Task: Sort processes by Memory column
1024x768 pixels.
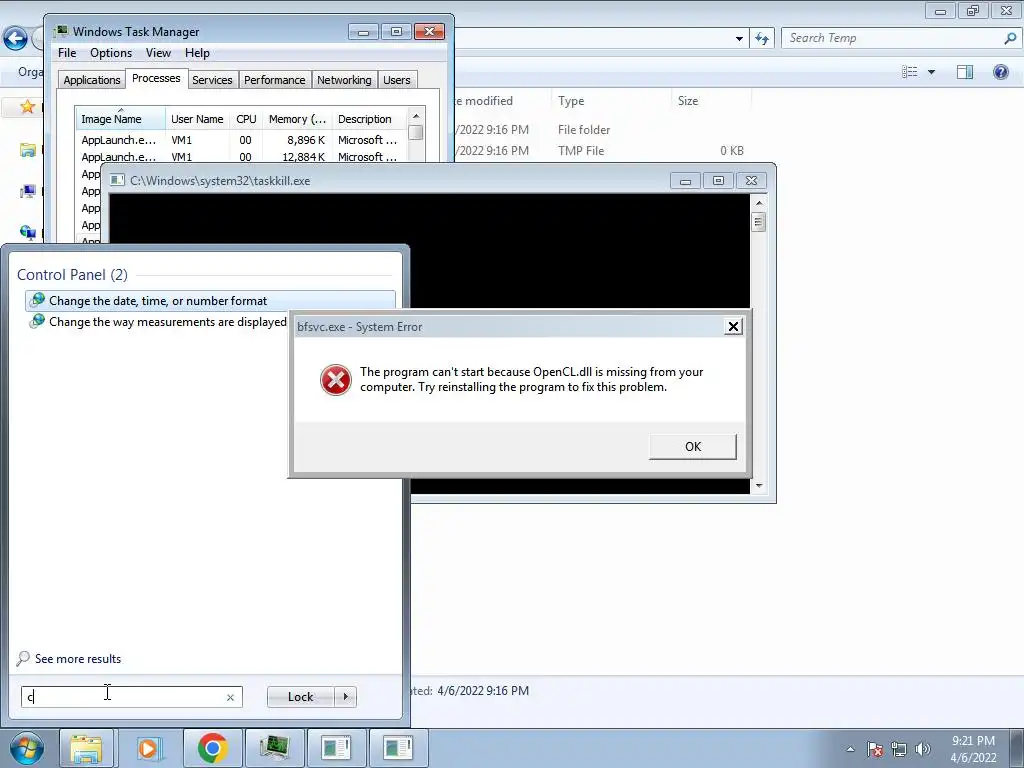Action: (297, 119)
